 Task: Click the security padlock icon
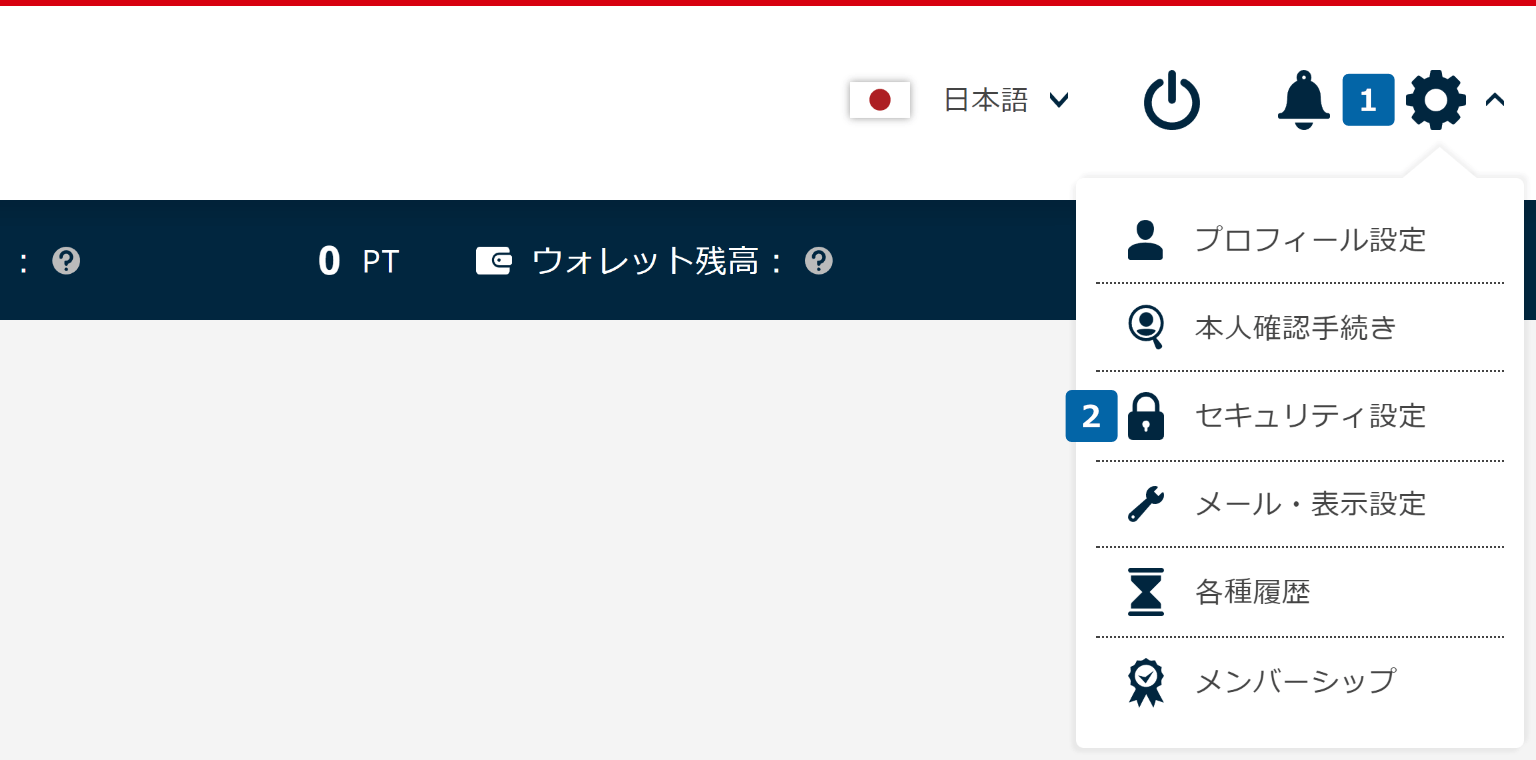coord(1146,415)
